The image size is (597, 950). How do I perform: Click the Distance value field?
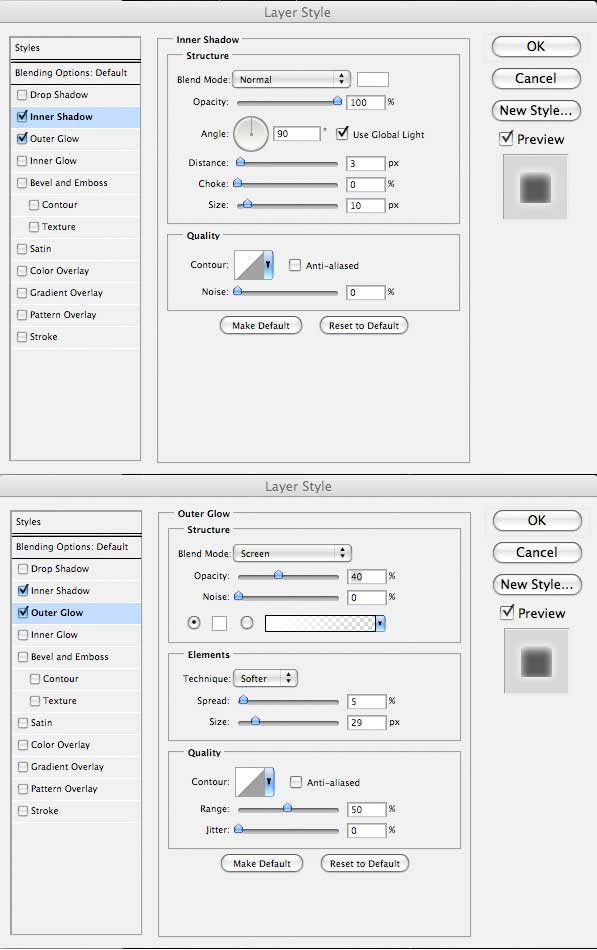click(x=366, y=164)
